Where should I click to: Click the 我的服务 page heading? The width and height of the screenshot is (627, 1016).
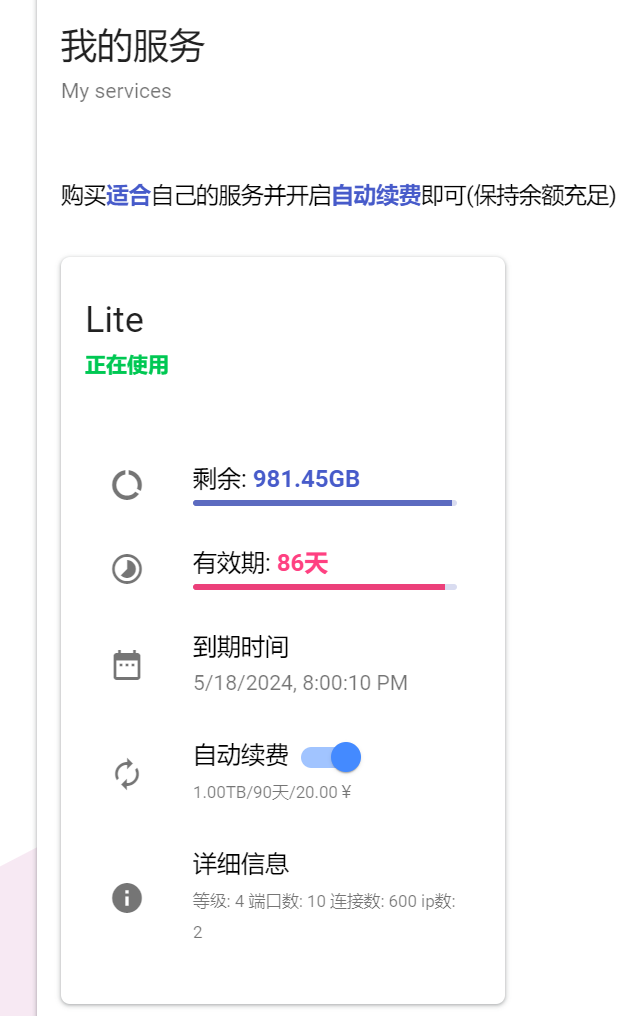[x=133, y=46]
